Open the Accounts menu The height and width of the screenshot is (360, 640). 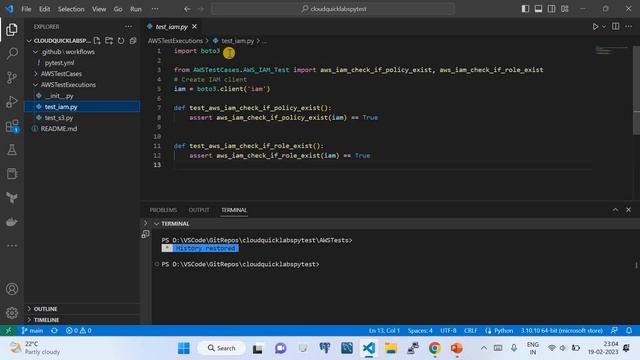(x=12, y=289)
